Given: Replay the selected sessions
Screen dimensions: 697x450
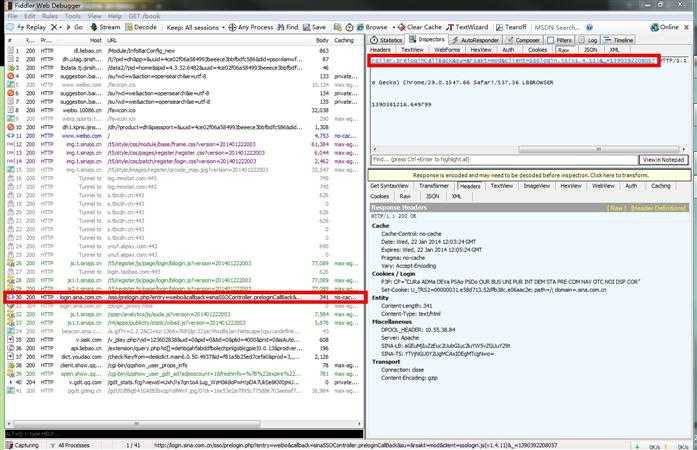Looking at the screenshot, I should [x=32, y=27].
